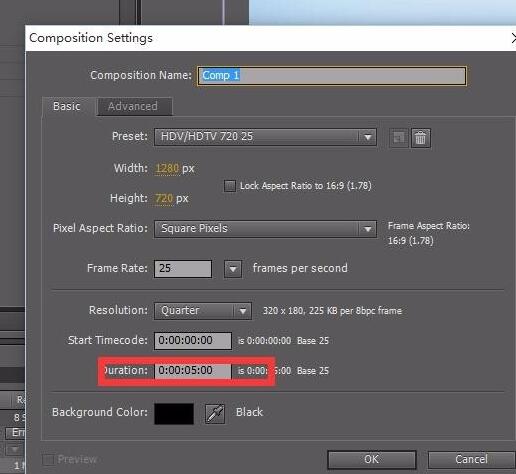516x474 pixels.
Task: Pick background color with the eyedropper
Action: tap(215, 414)
